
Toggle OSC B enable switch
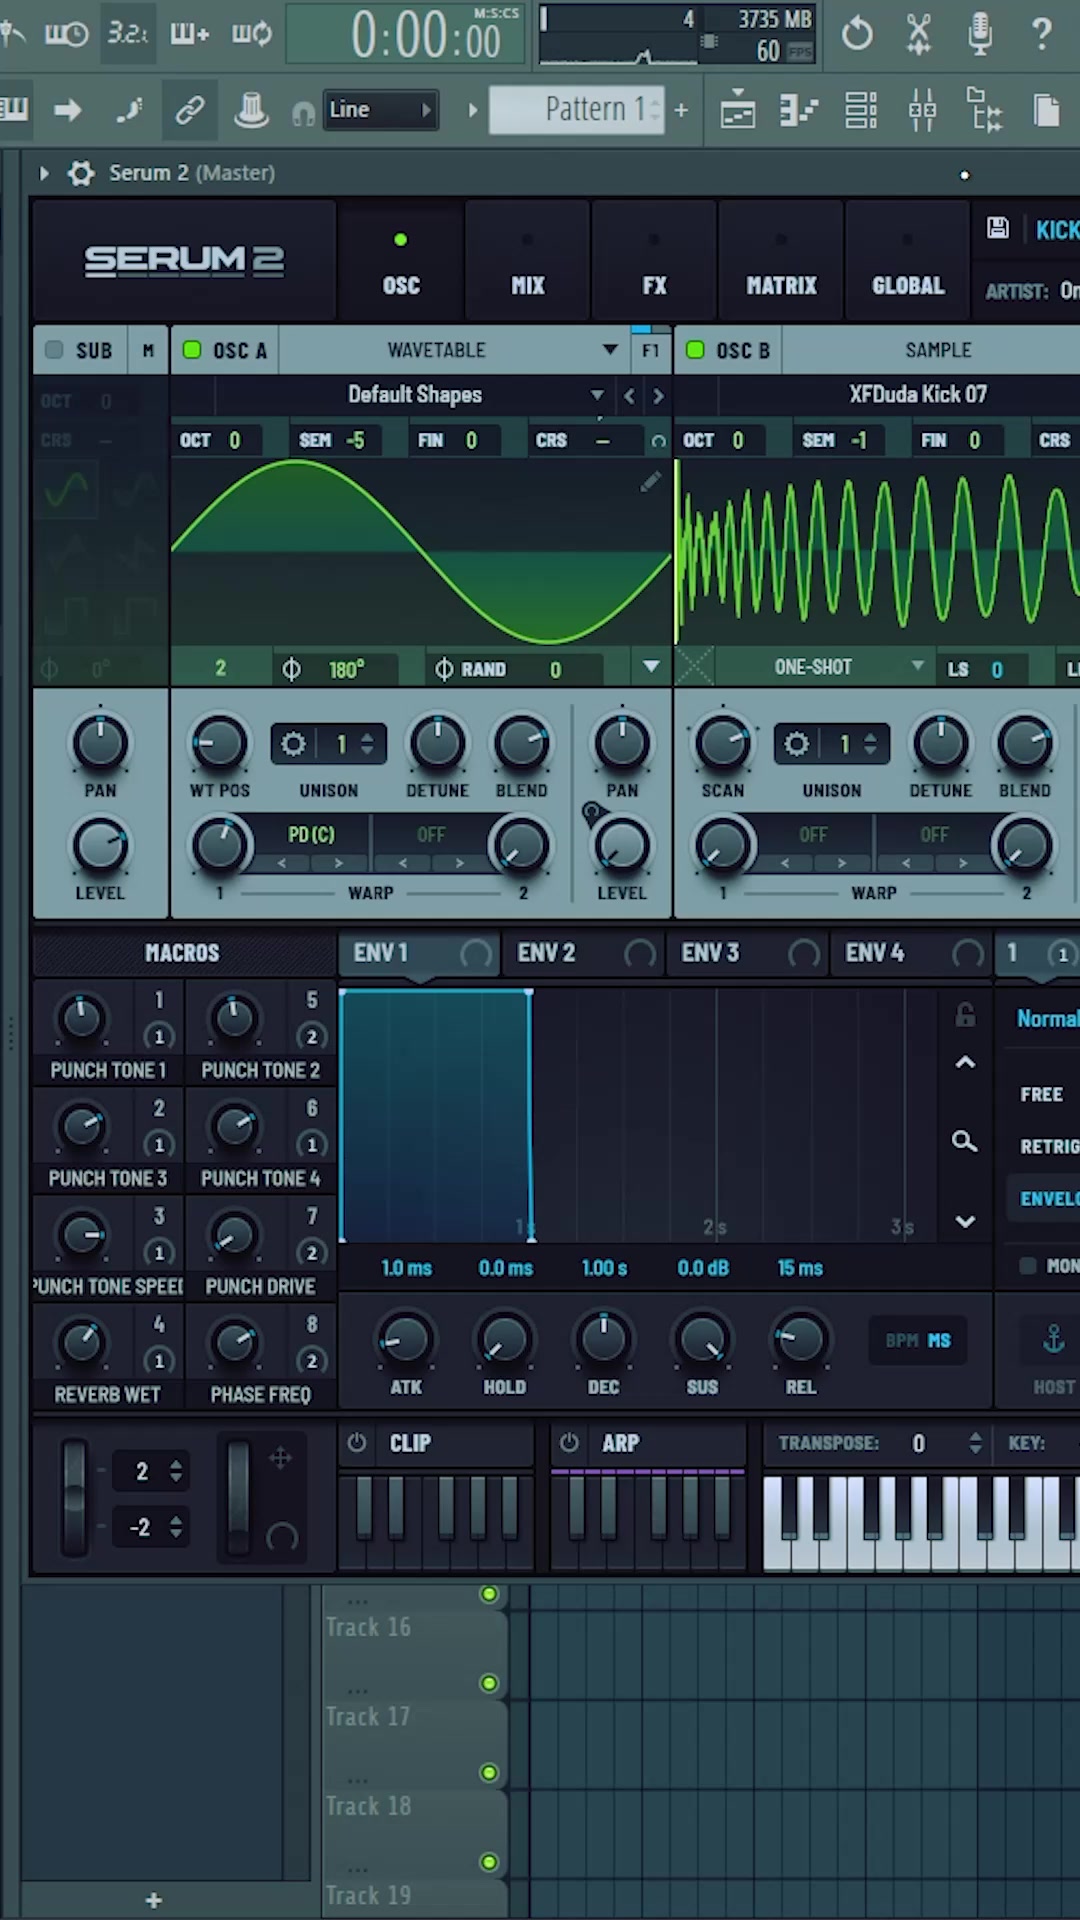[695, 349]
